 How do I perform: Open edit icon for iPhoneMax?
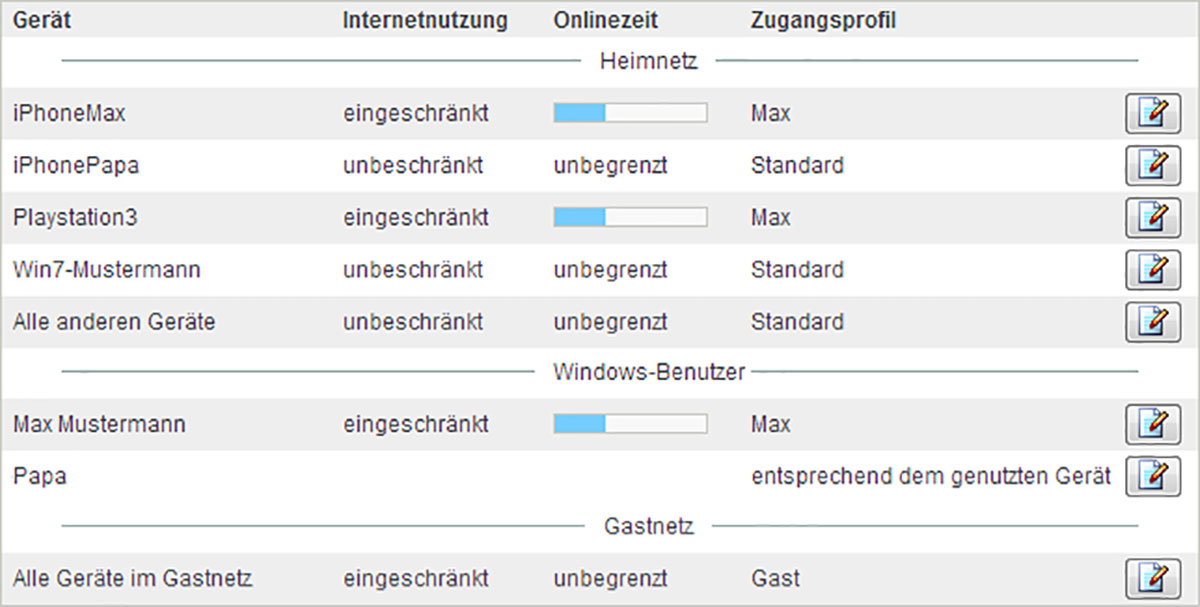(x=1152, y=114)
